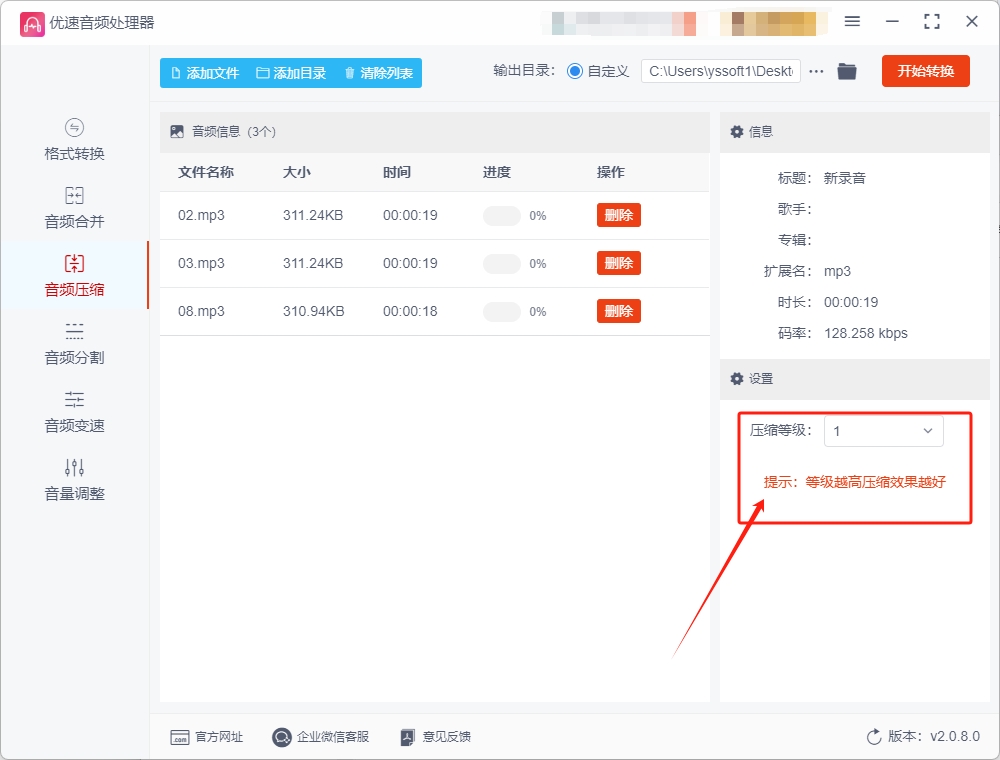Click the 操作 column header
Screen dimensions: 1000x760
click(x=610, y=172)
